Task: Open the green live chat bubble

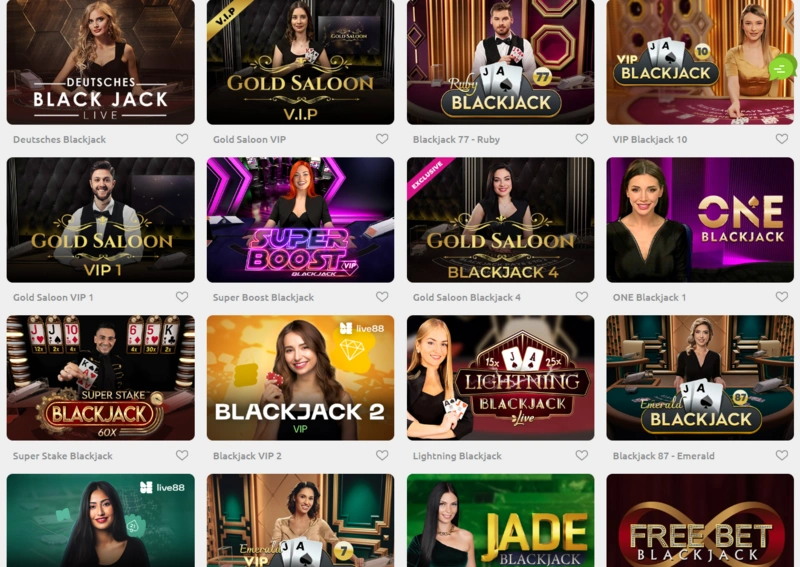Action: click(782, 67)
